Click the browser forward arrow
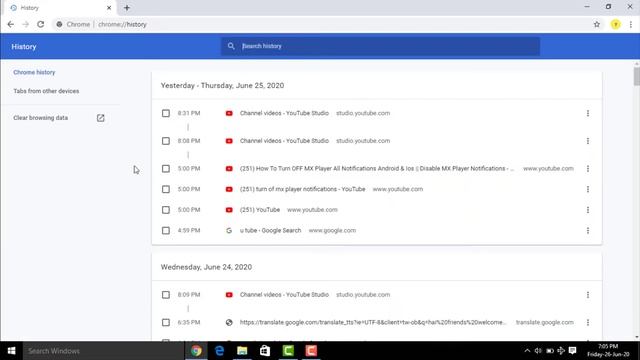This screenshot has width=640, height=360. coord(26,24)
